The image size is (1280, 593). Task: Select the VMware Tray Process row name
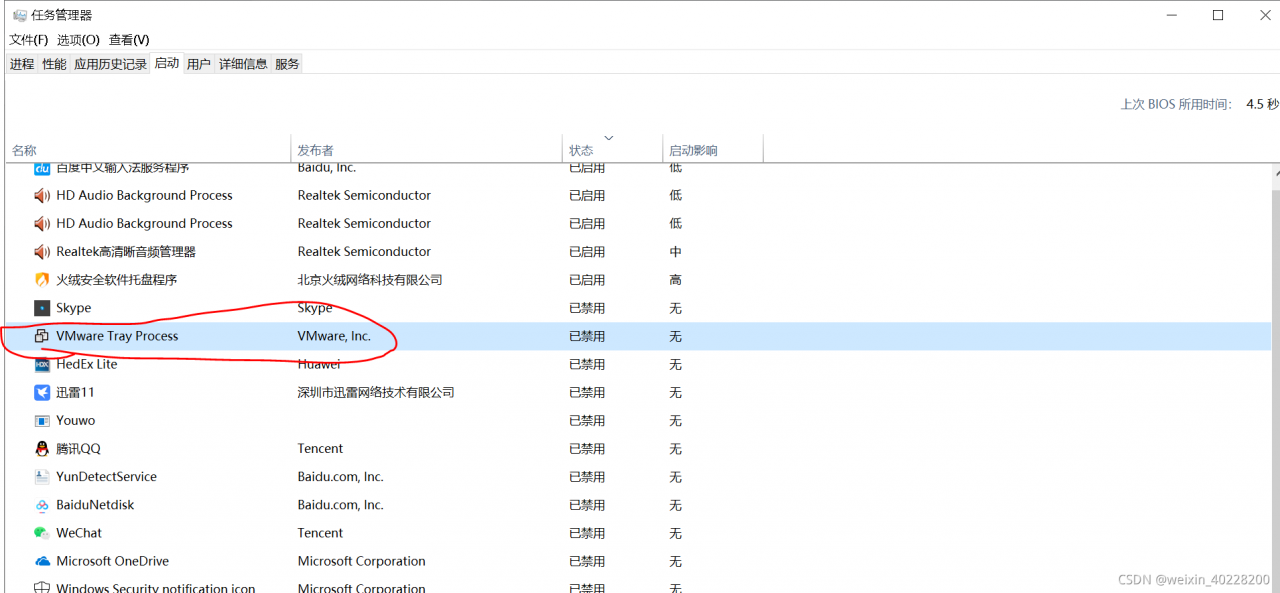tap(117, 336)
